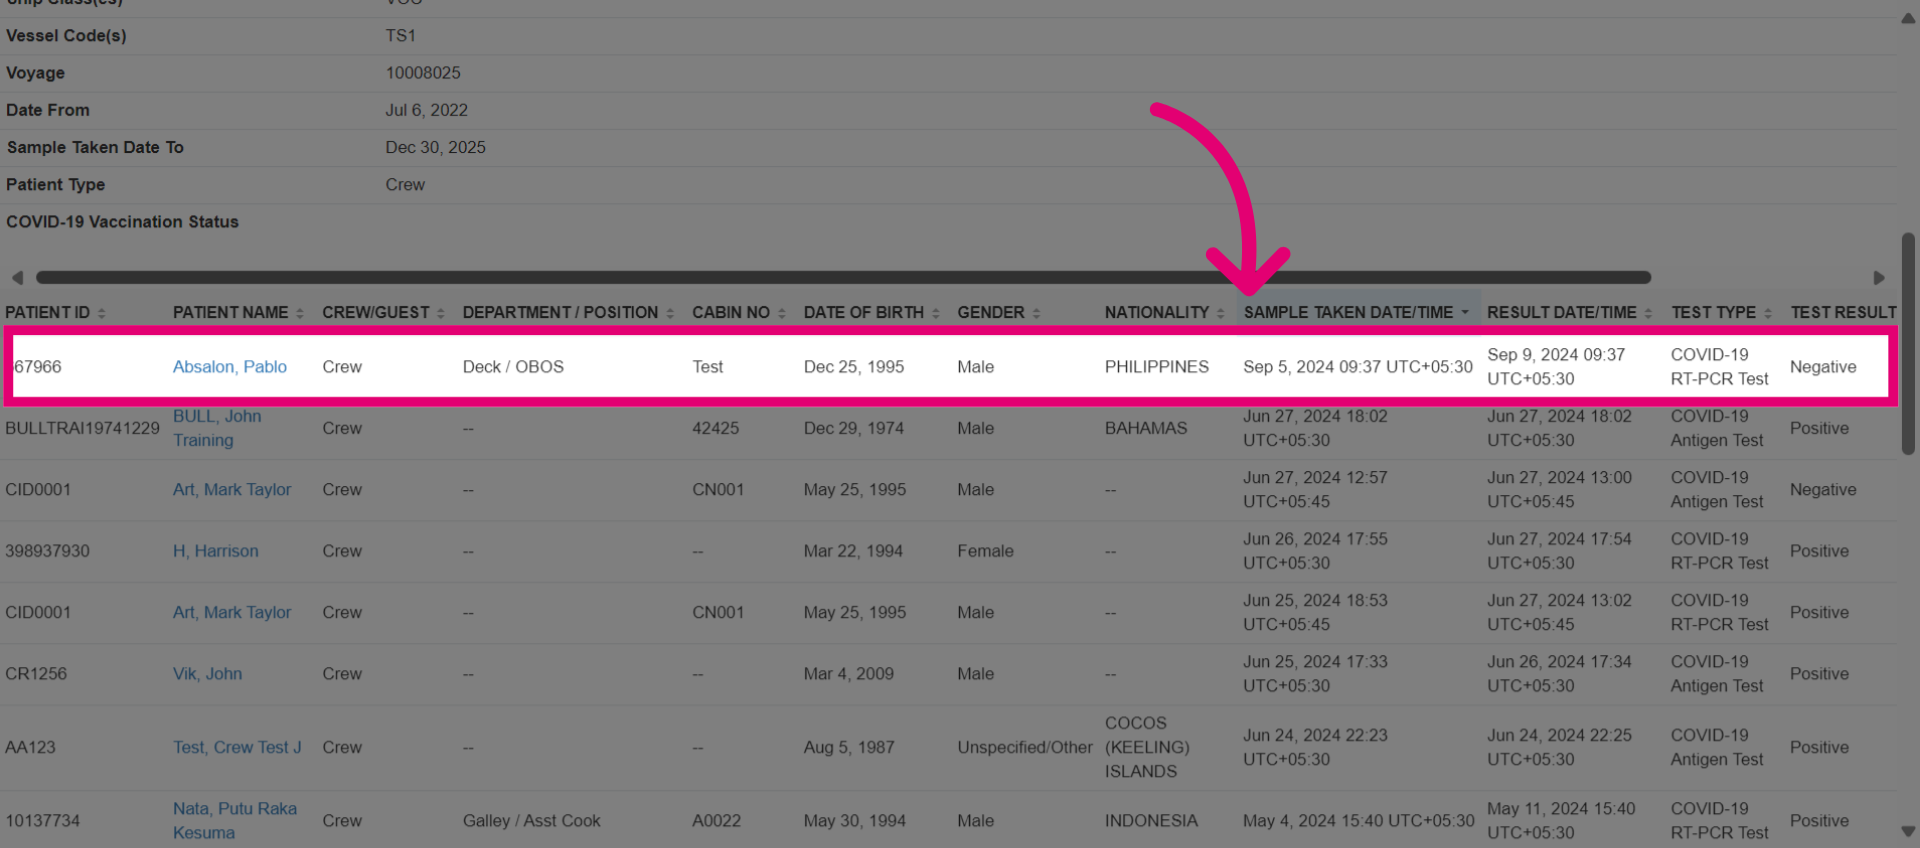This screenshot has width=1920, height=848.
Task: Click date of birth Aug 5, 1987
Action: tap(849, 747)
